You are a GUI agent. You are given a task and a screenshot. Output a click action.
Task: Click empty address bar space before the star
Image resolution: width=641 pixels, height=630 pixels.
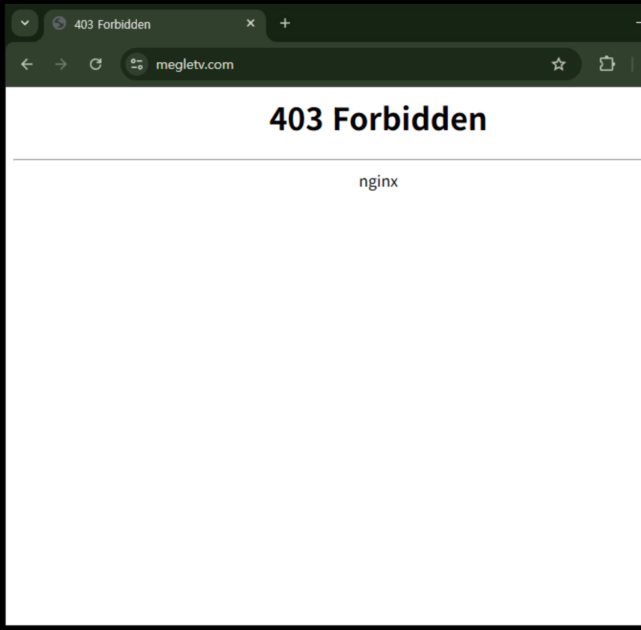(x=388, y=64)
